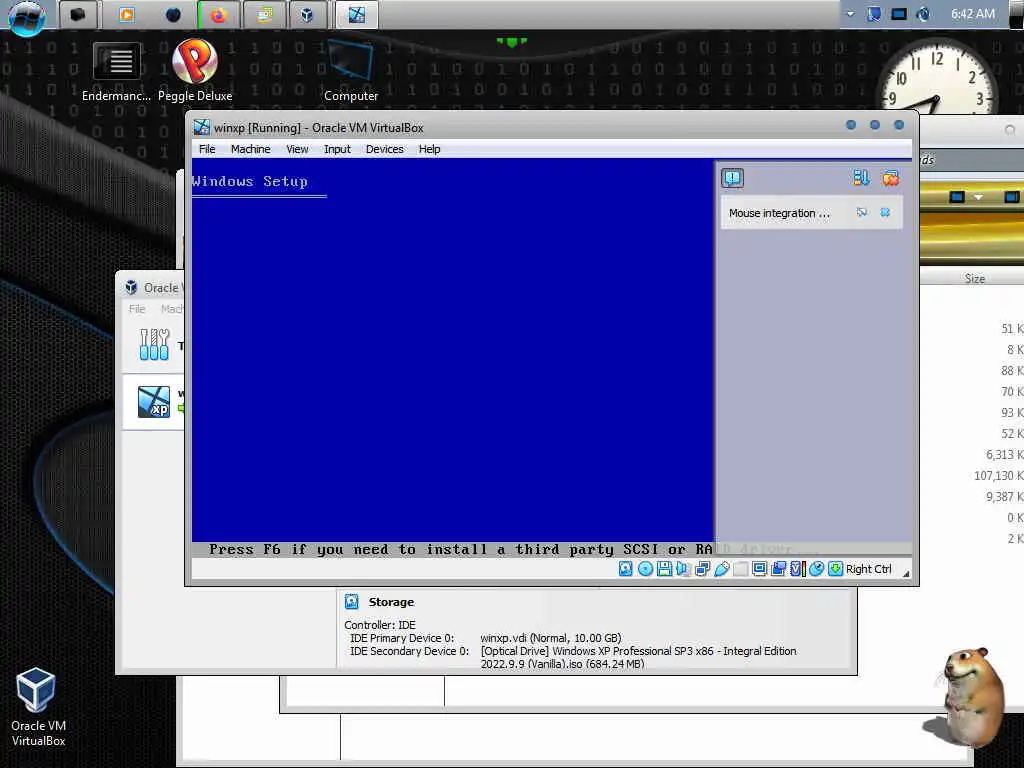The height and width of the screenshot is (768, 1024).
Task: Click Oracle VM VirtualBox desktop shortcut
Action: coord(37,707)
